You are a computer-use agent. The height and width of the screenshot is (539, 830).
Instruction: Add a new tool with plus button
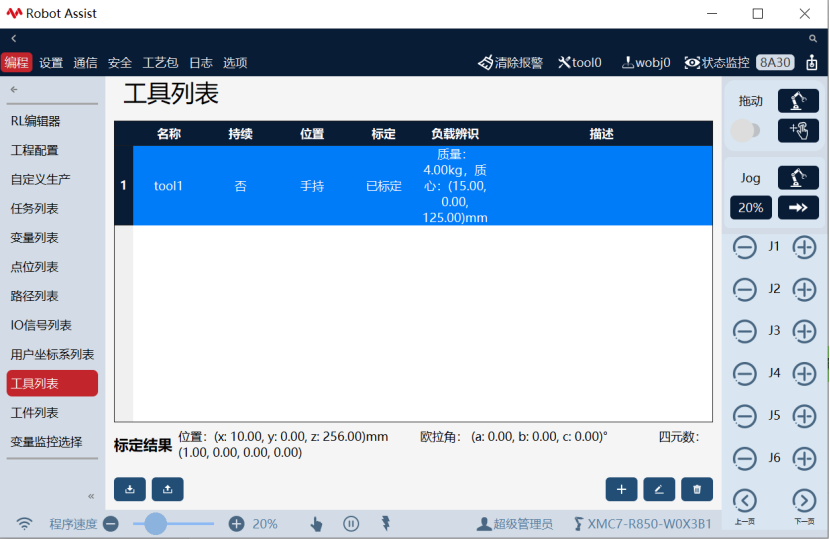pos(621,489)
